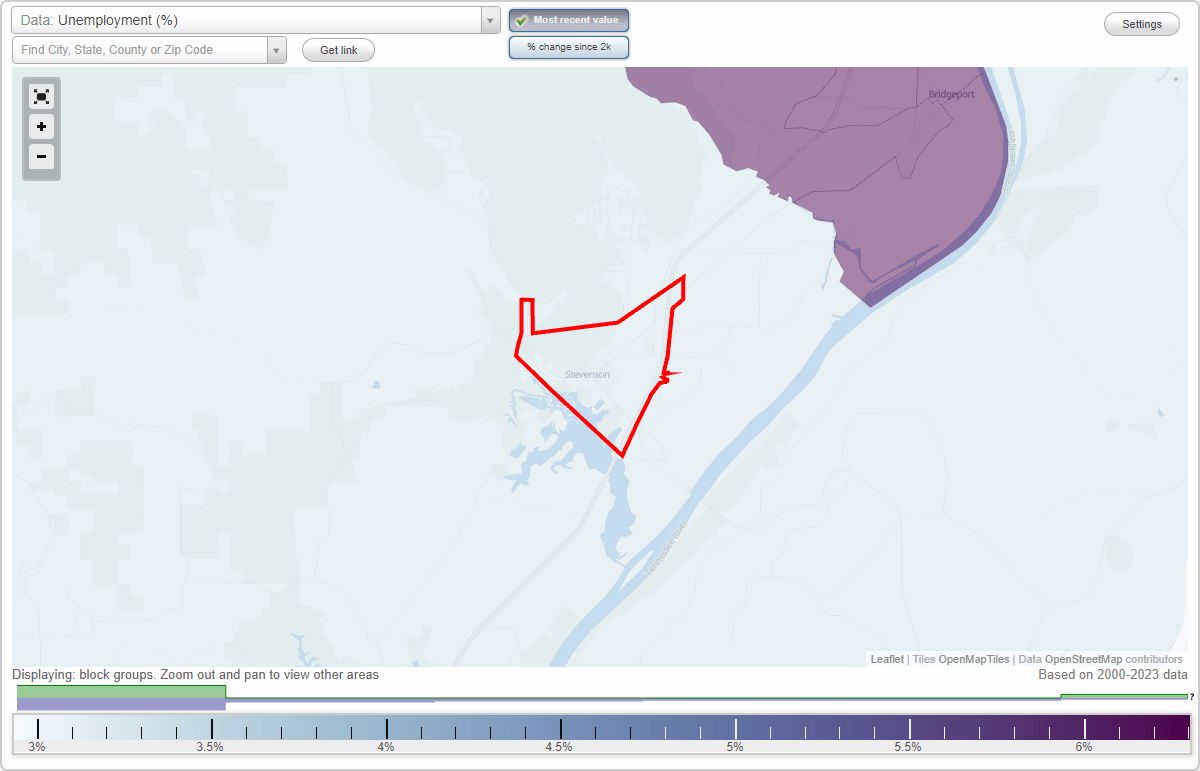Viewport: 1200px width, 771px height.
Task: Click the green checkmark on Most recent value
Action: tap(523, 20)
